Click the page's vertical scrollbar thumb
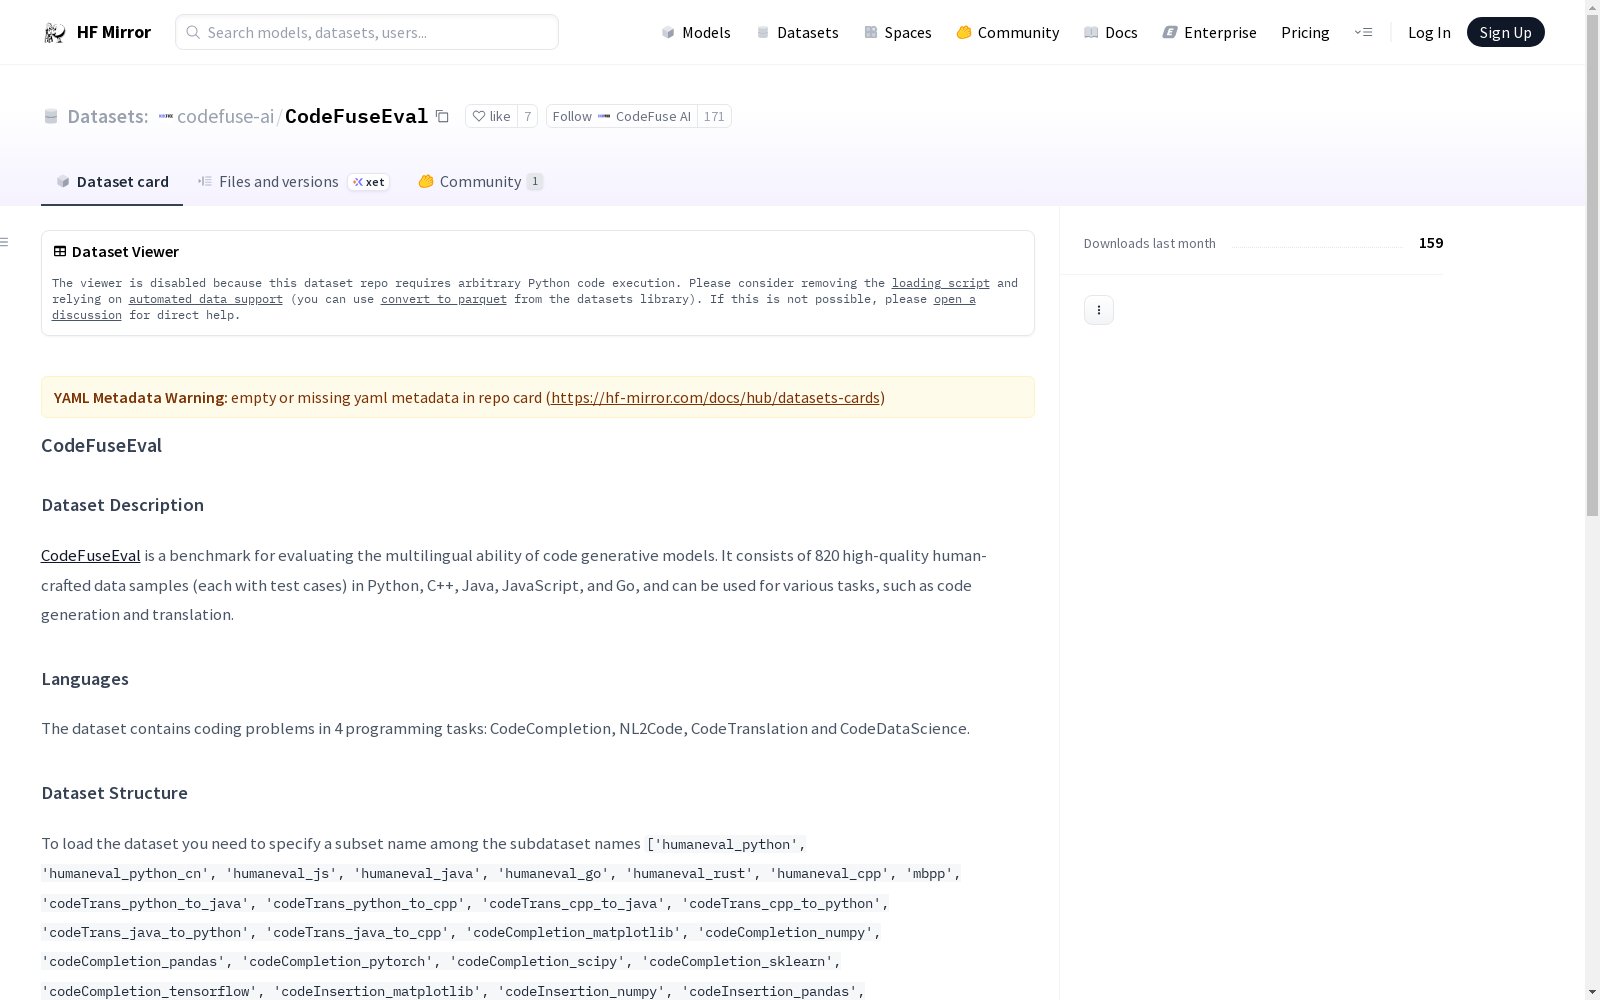1600x1000 pixels. pos(1592,264)
